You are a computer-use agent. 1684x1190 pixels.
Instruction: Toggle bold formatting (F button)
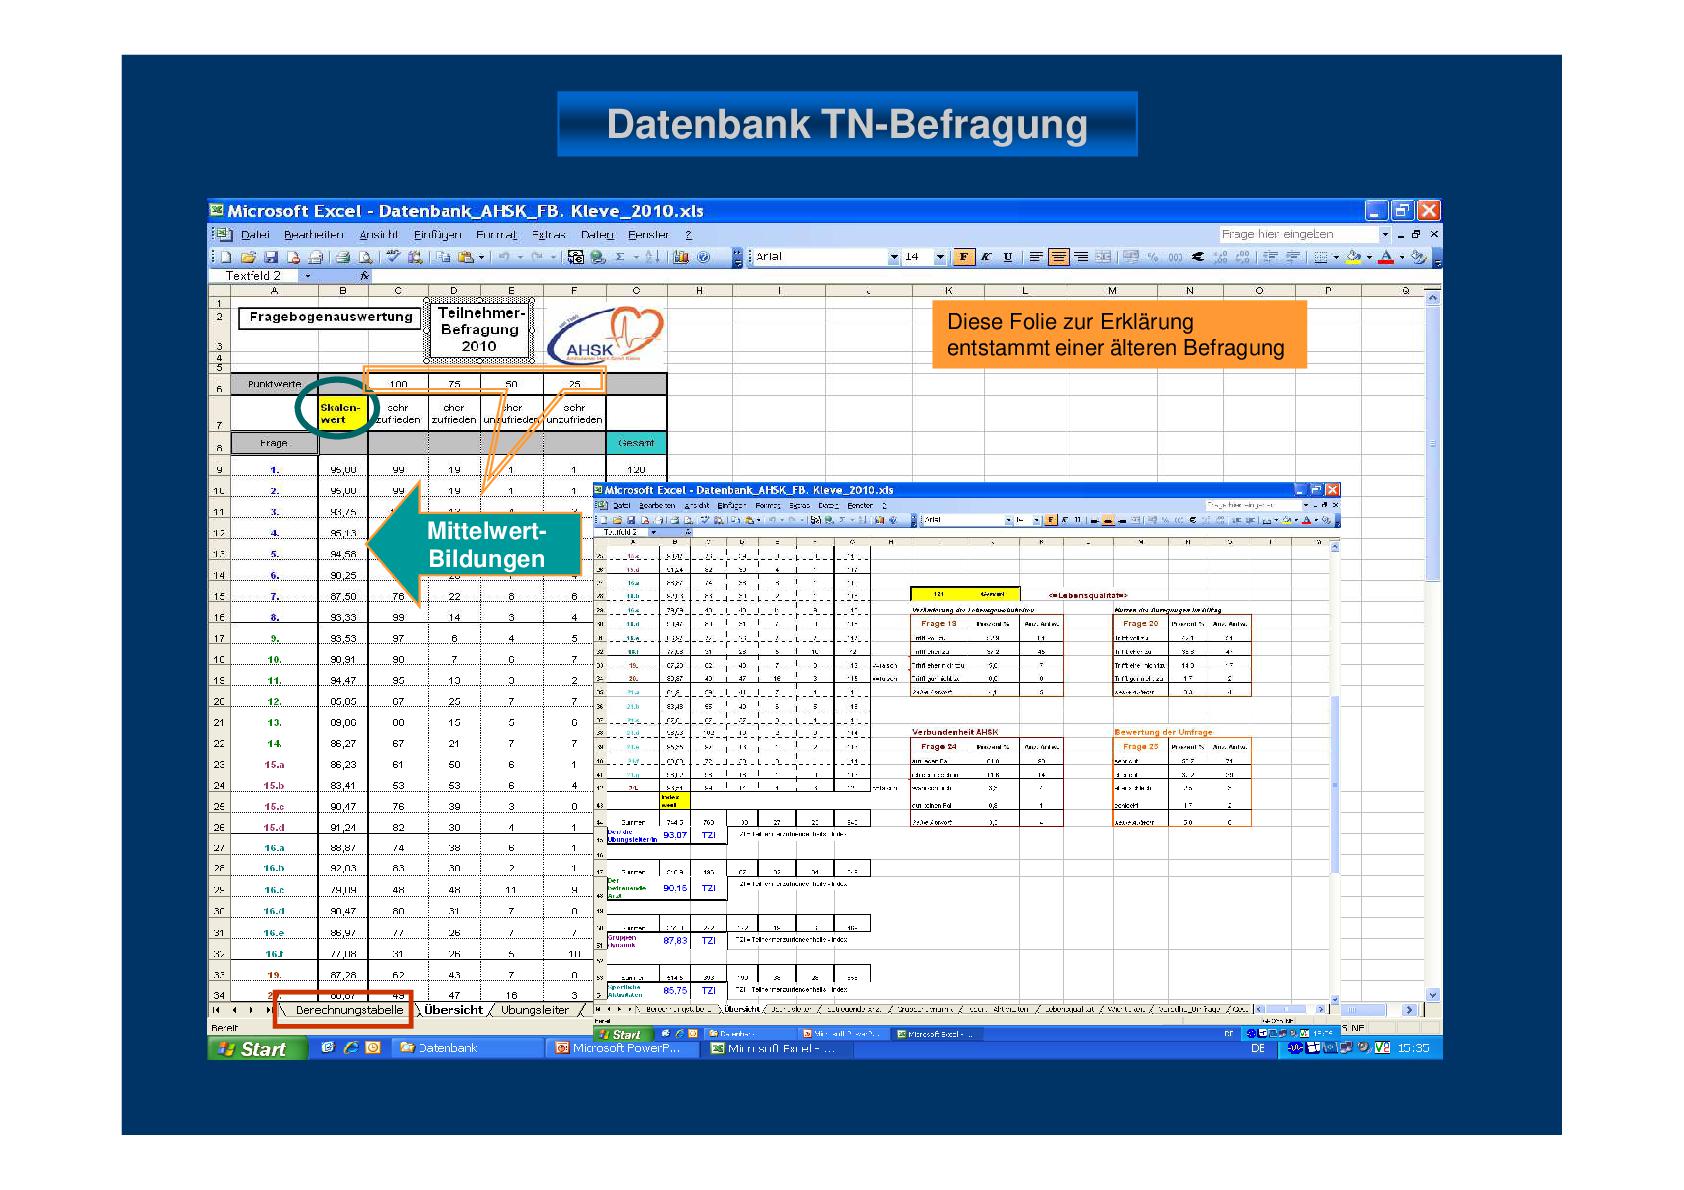point(963,257)
